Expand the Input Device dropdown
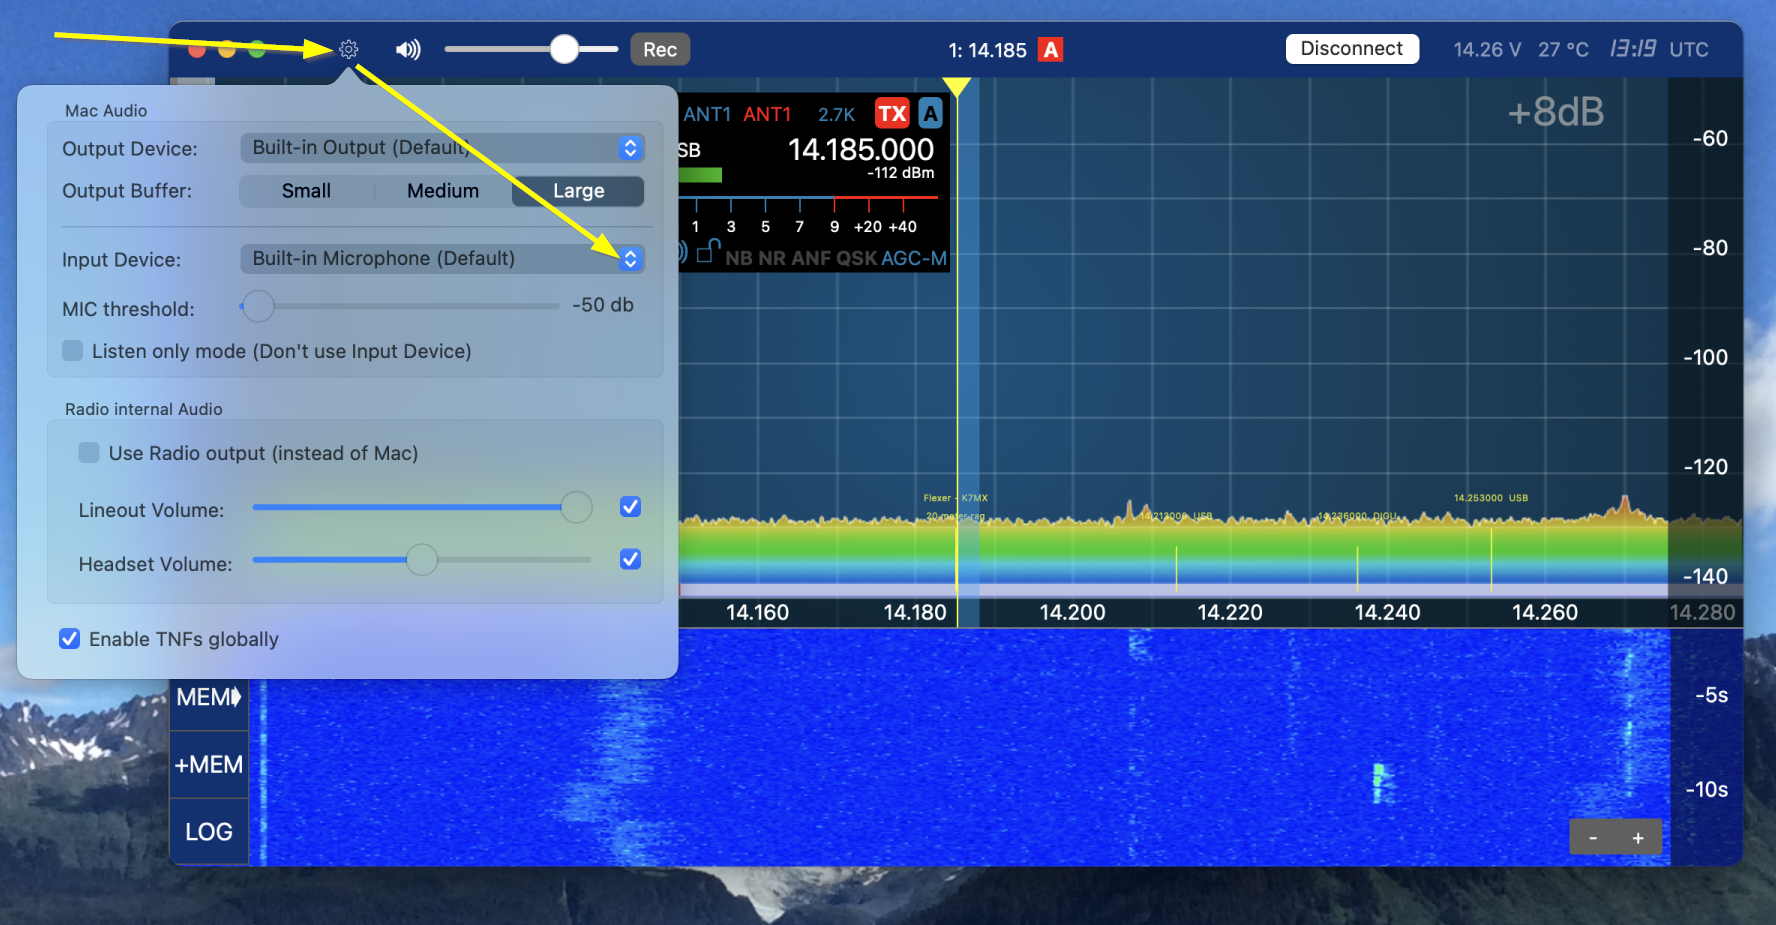 pos(630,259)
